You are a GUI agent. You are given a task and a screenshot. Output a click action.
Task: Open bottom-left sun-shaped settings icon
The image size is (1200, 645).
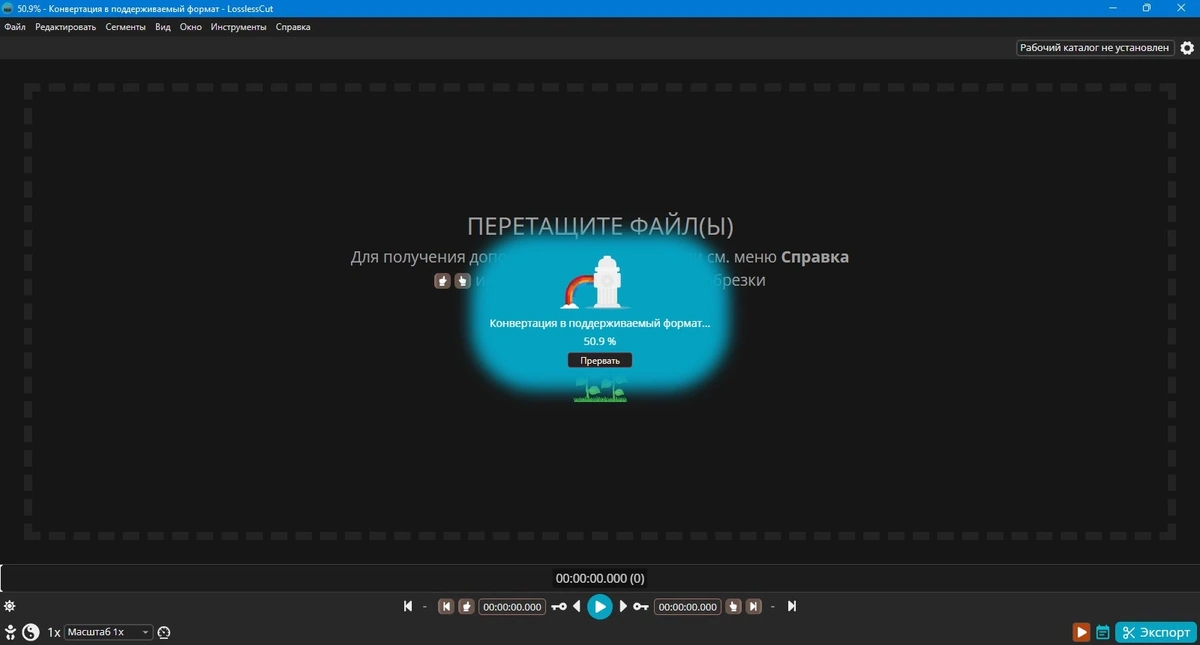click(x=10, y=606)
